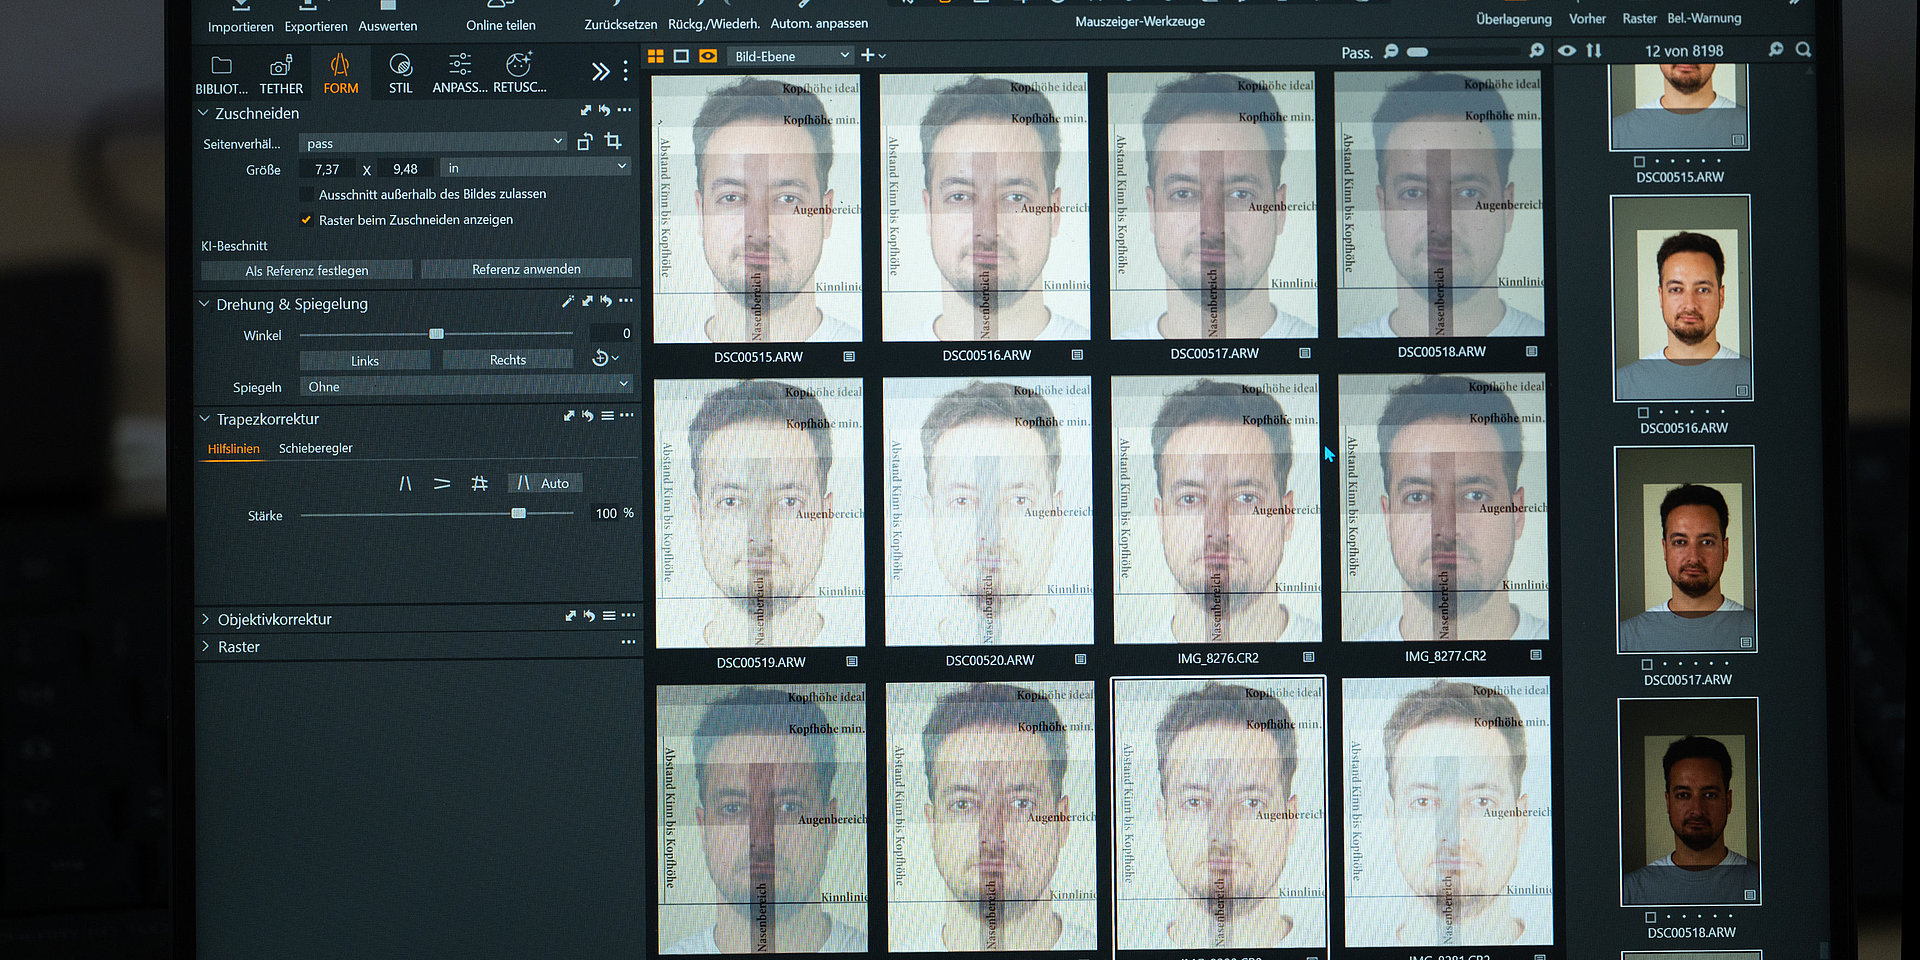Select the Form tool tab
The width and height of the screenshot is (1920, 960).
(x=340, y=75)
